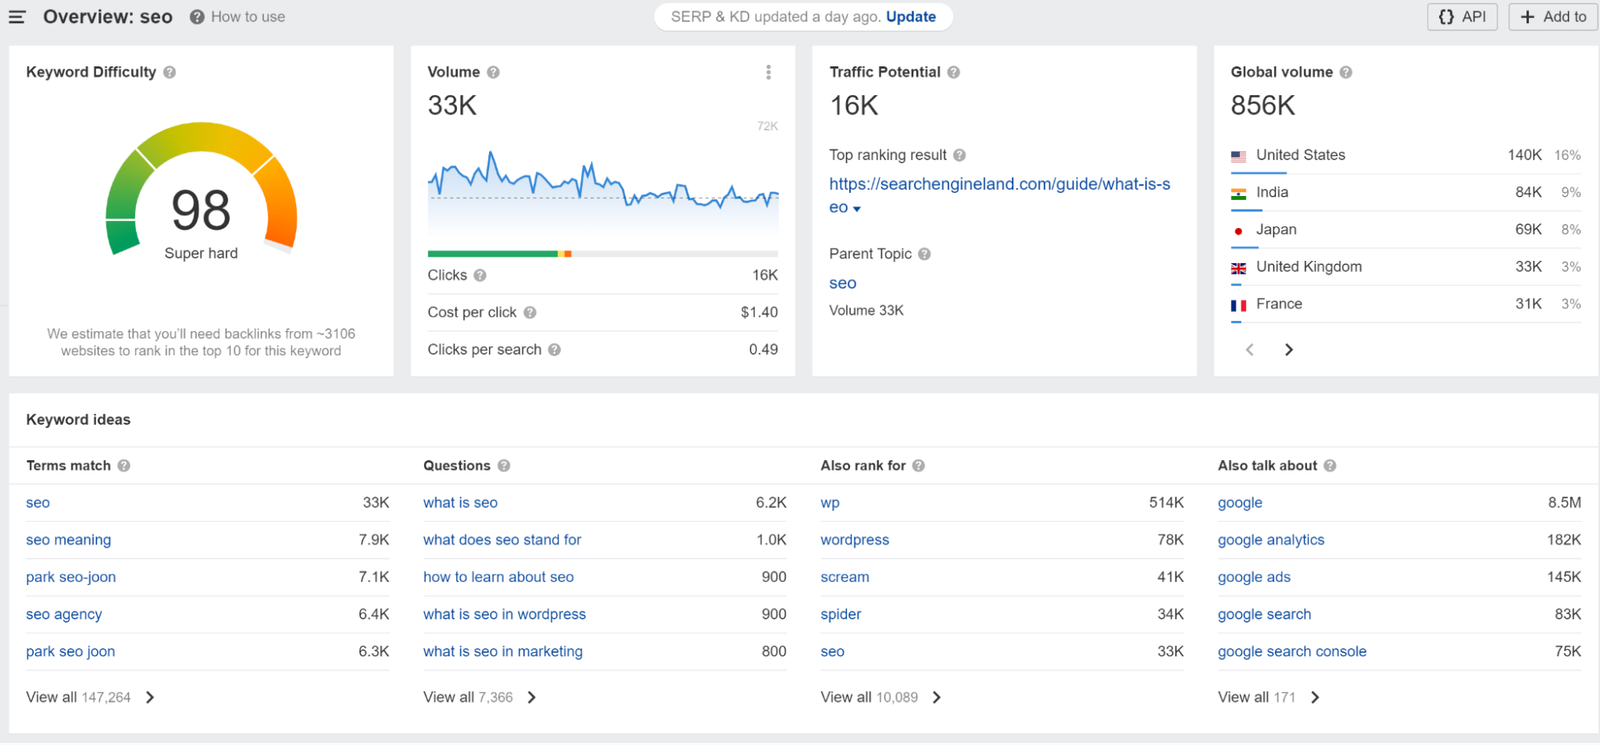This screenshot has width=1600, height=745.
Task: Click the United Kingdom flag icon
Action: 1239,268
